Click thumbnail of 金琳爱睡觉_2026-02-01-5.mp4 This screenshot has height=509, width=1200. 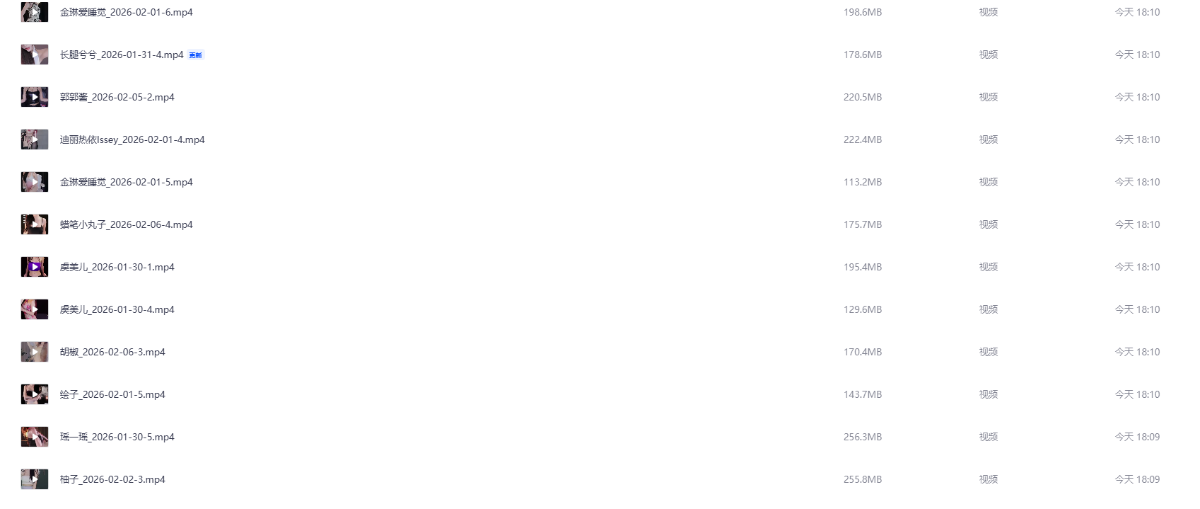34,182
